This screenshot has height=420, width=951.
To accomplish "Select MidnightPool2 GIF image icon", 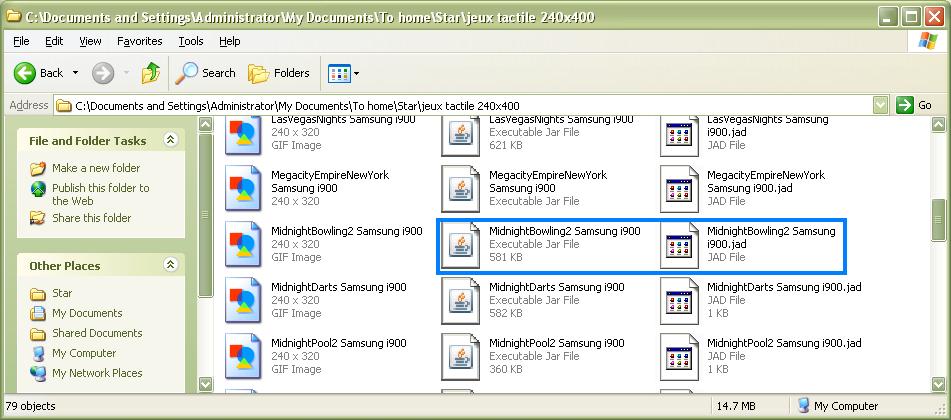I will coord(243,356).
